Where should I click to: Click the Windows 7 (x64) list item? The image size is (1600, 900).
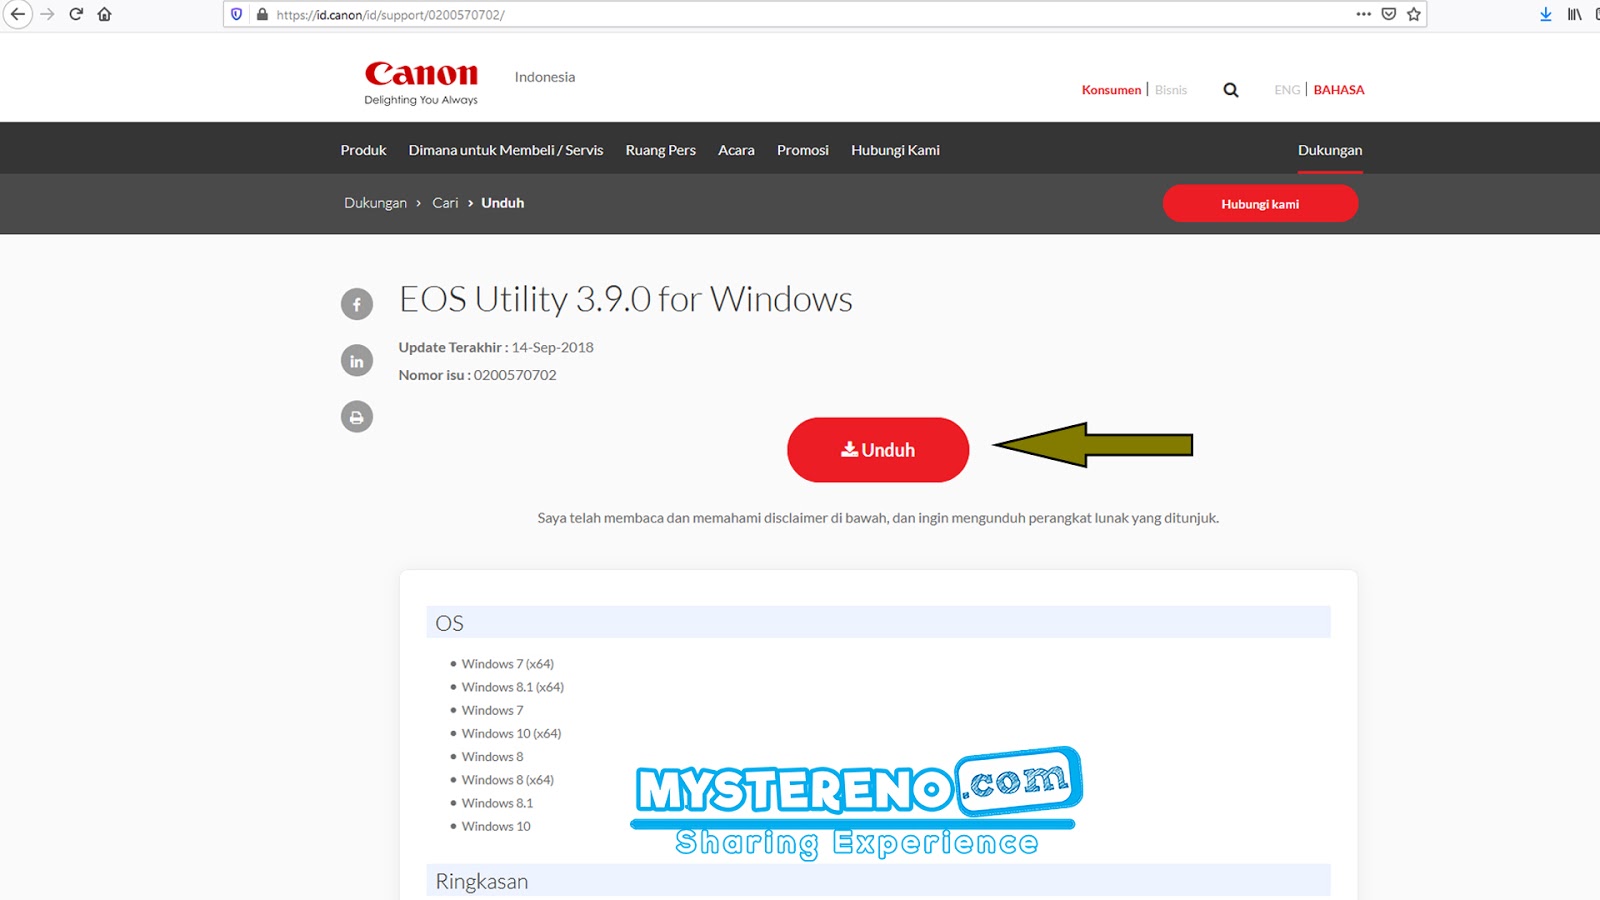point(507,664)
